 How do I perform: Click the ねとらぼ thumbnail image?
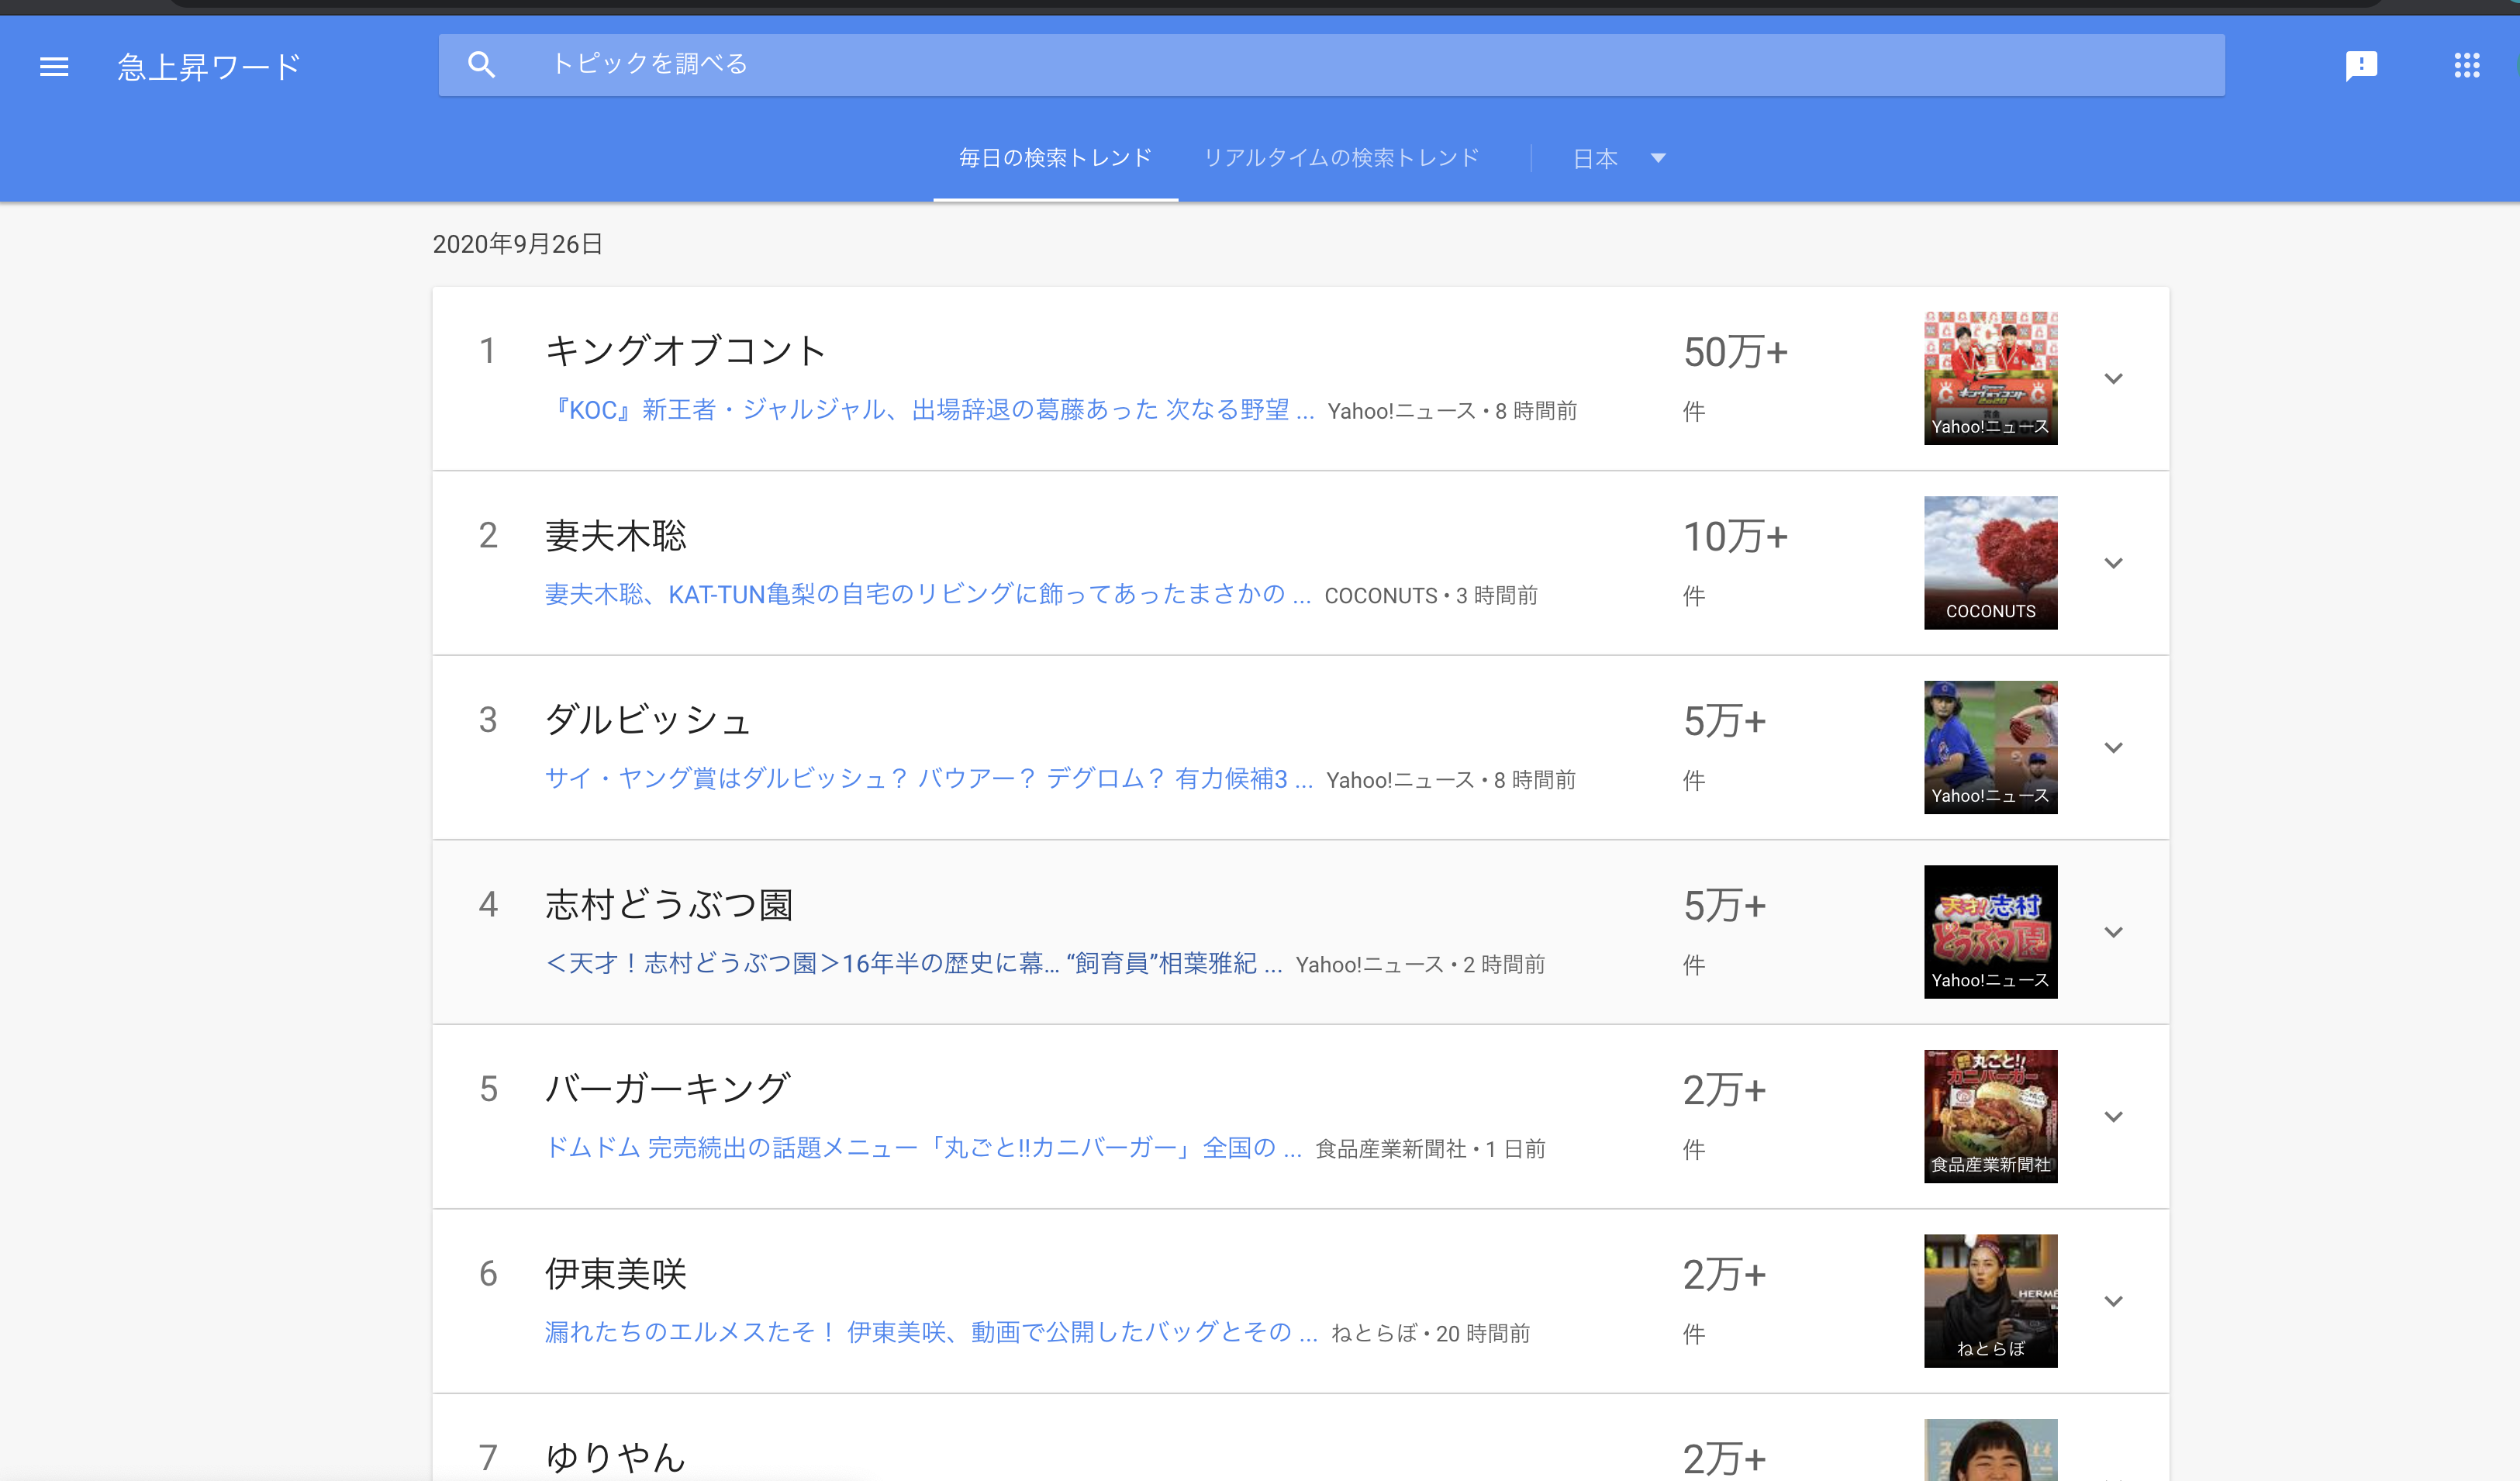(x=1990, y=1300)
